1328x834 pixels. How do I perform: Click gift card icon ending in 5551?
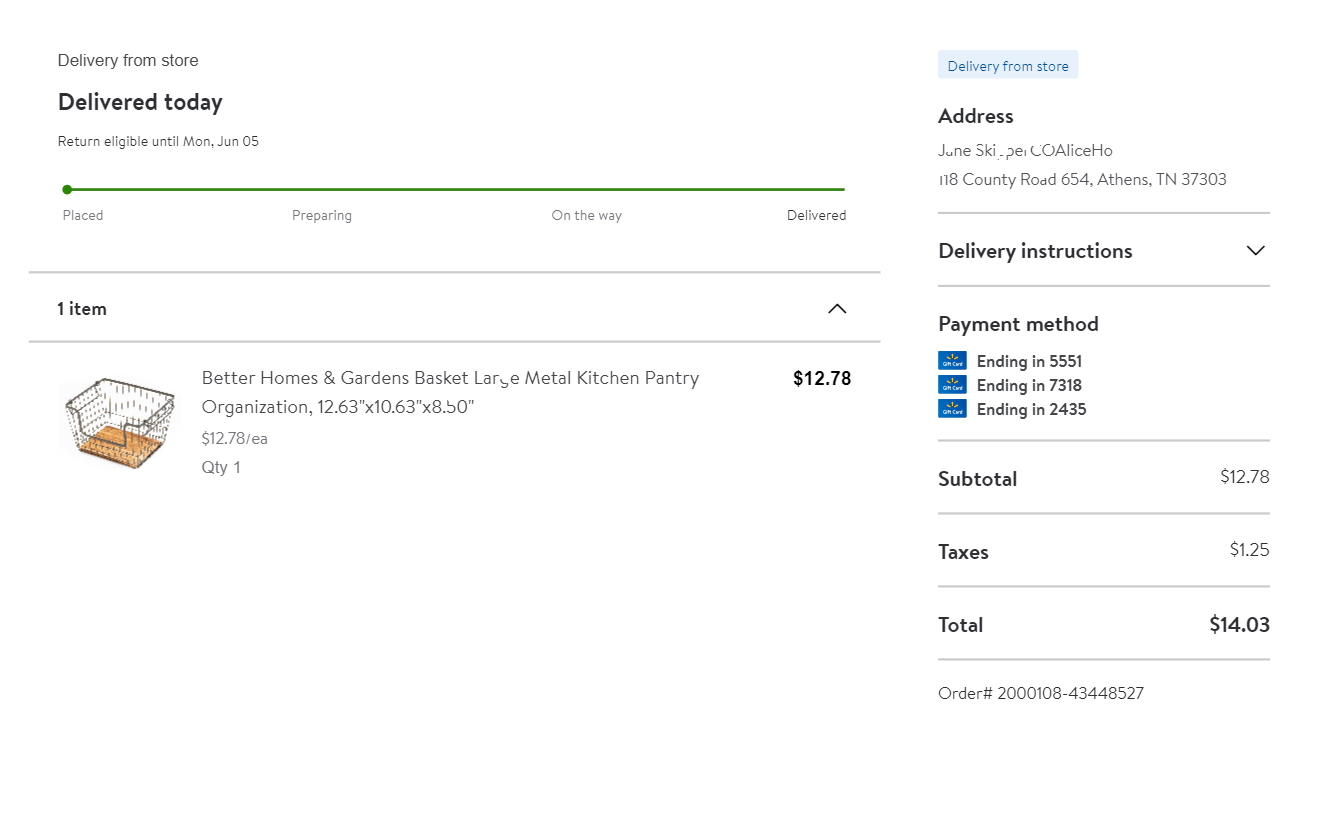click(x=952, y=361)
